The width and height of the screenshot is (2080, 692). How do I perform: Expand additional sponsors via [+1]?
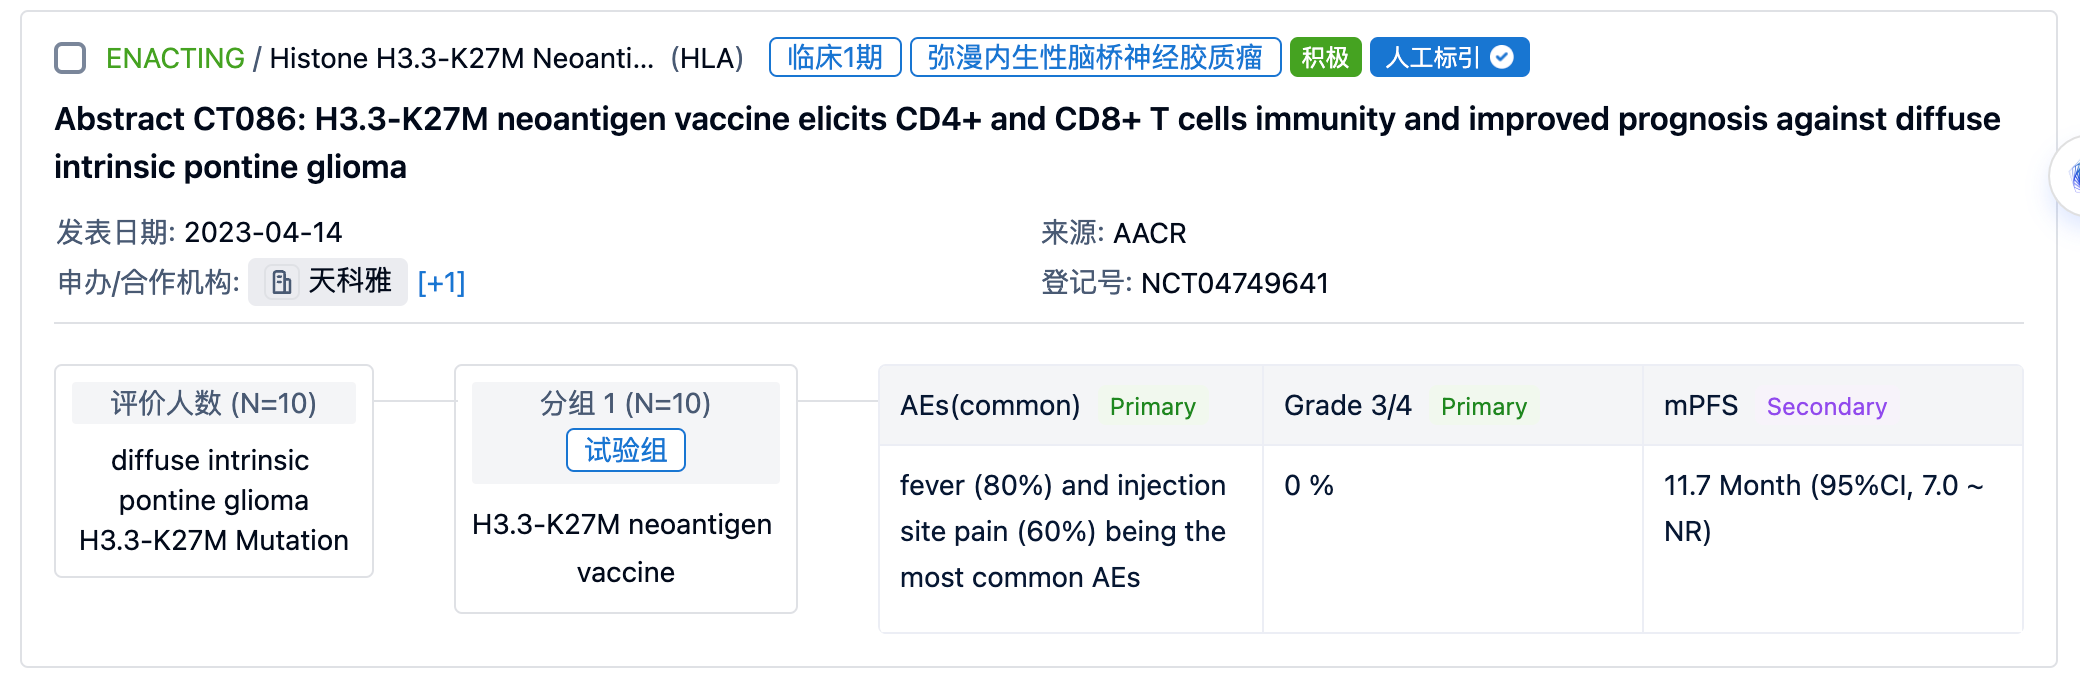(x=441, y=283)
